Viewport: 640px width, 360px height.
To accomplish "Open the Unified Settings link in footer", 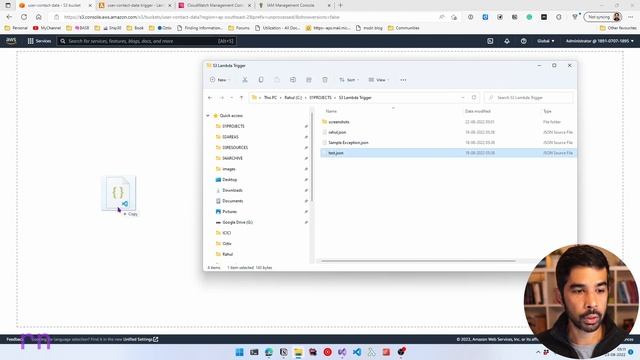I will click(x=141, y=339).
